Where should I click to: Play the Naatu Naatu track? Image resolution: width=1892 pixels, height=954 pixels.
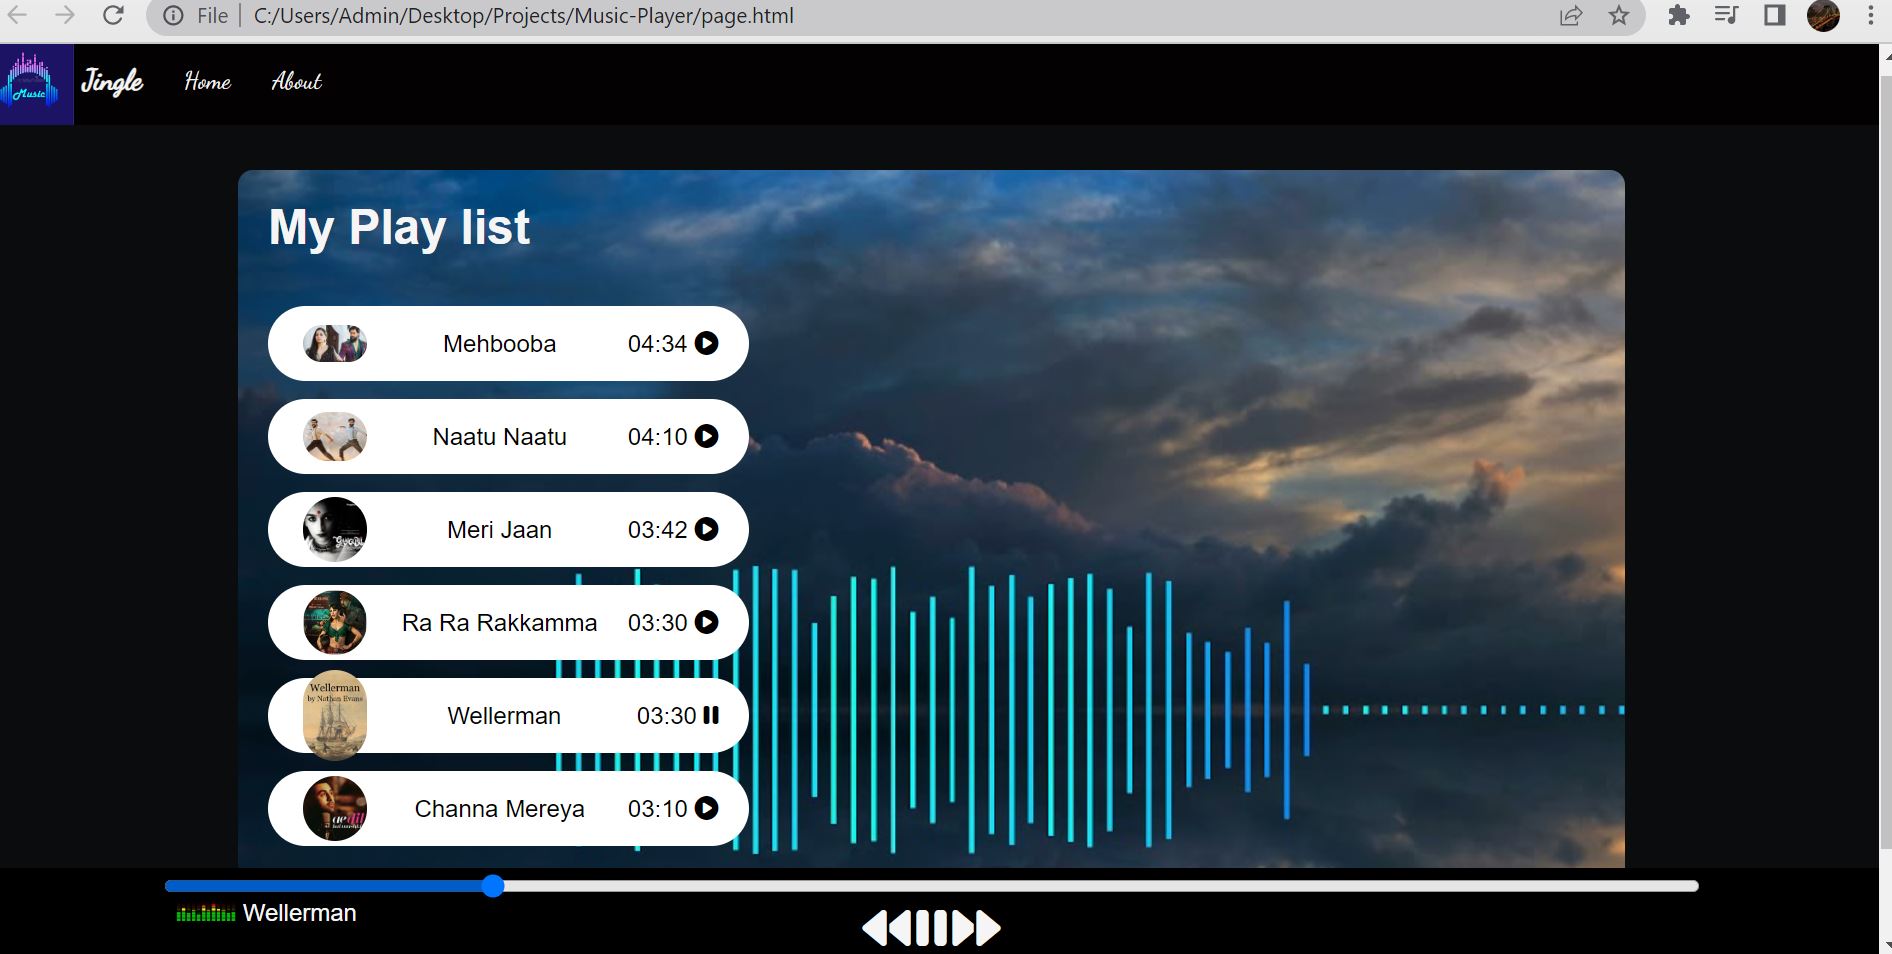point(705,437)
